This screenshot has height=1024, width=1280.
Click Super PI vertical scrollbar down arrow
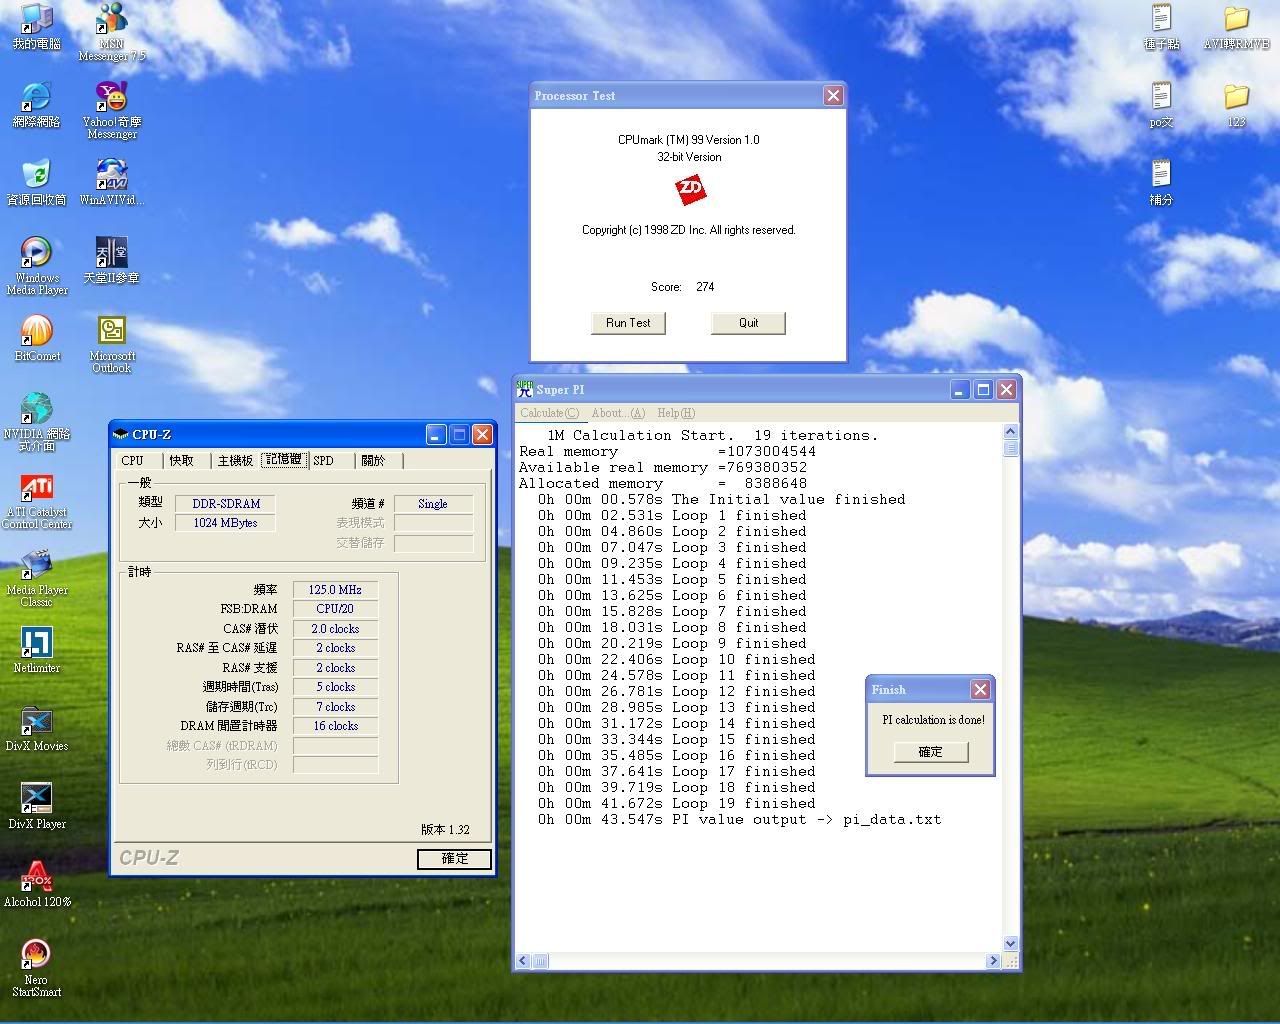pyautogui.click(x=1010, y=943)
